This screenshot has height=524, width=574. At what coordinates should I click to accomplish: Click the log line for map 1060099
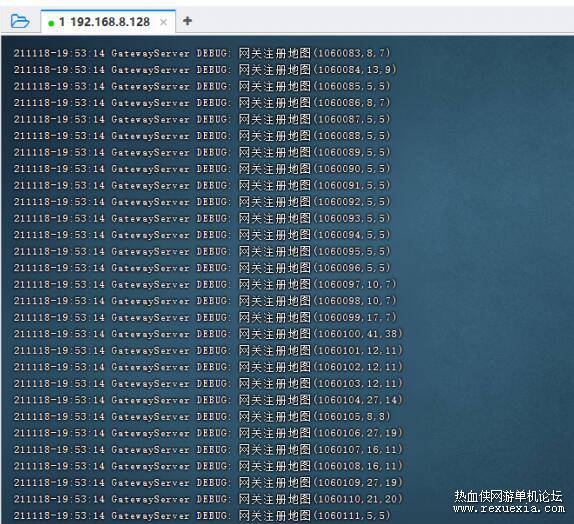coord(205,317)
